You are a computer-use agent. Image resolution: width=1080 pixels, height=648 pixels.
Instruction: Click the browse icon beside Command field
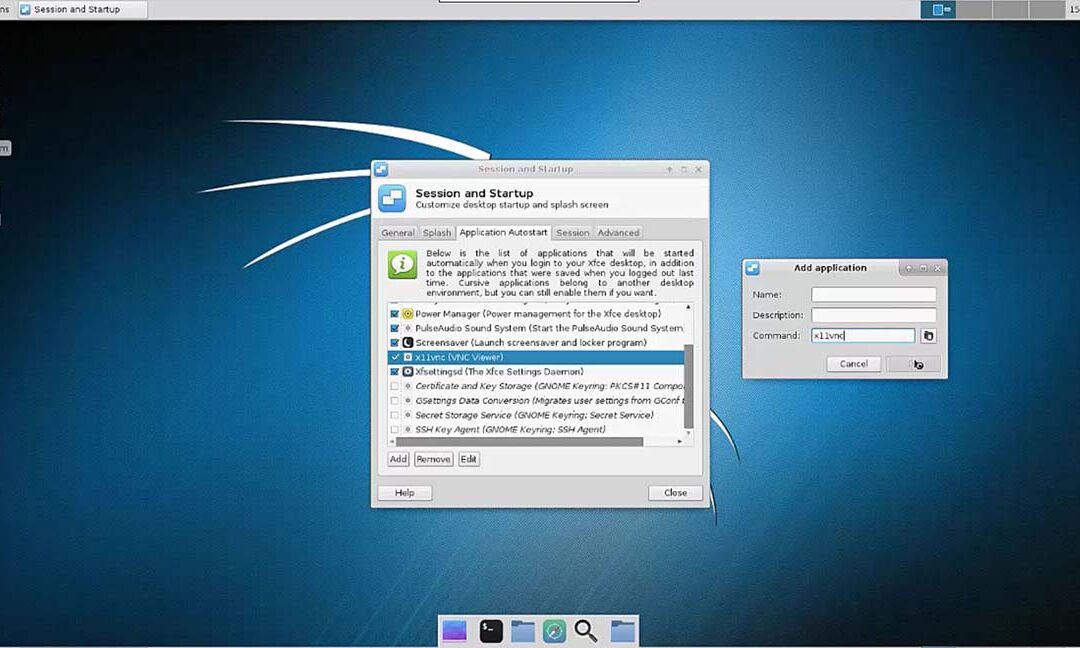[928, 336]
